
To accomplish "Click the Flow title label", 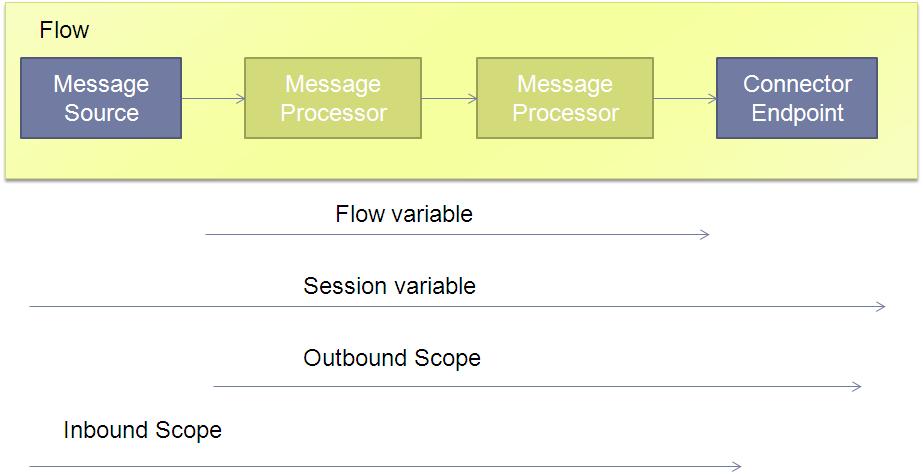I will click(x=64, y=30).
